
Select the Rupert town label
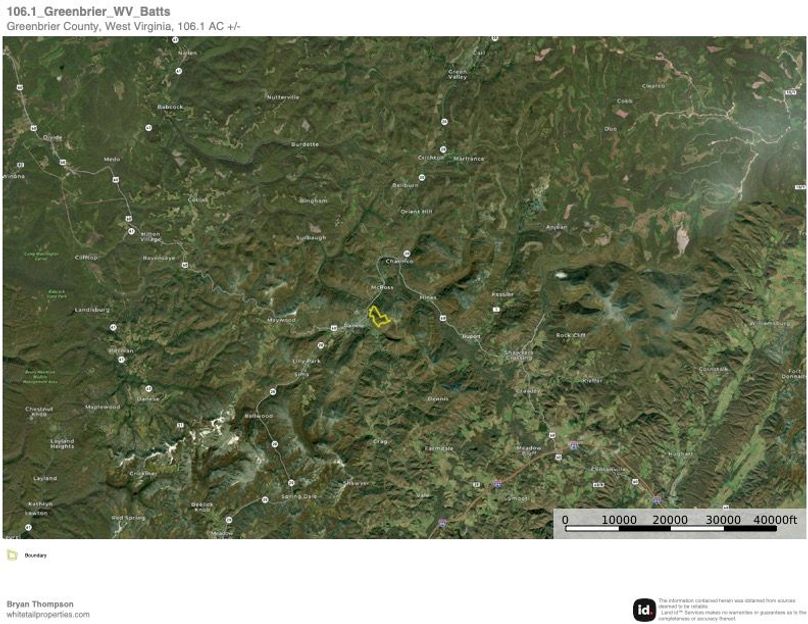click(472, 335)
